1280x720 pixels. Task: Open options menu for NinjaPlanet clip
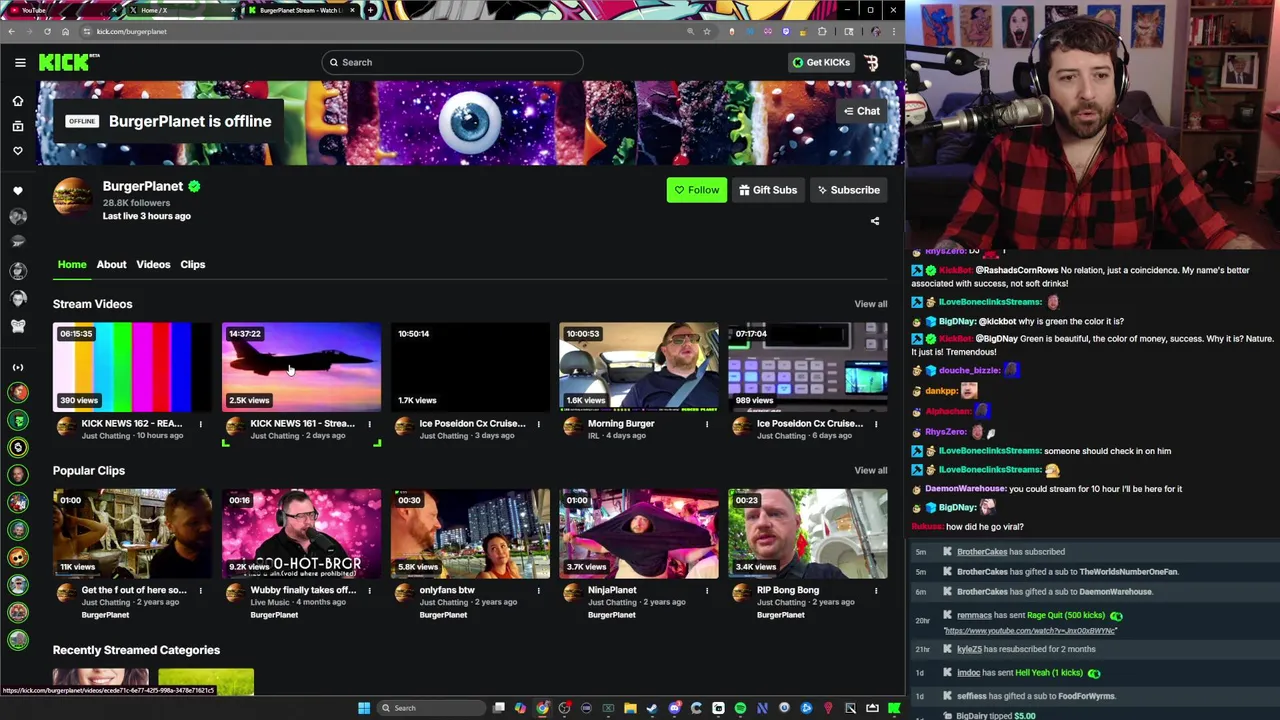[707, 591]
